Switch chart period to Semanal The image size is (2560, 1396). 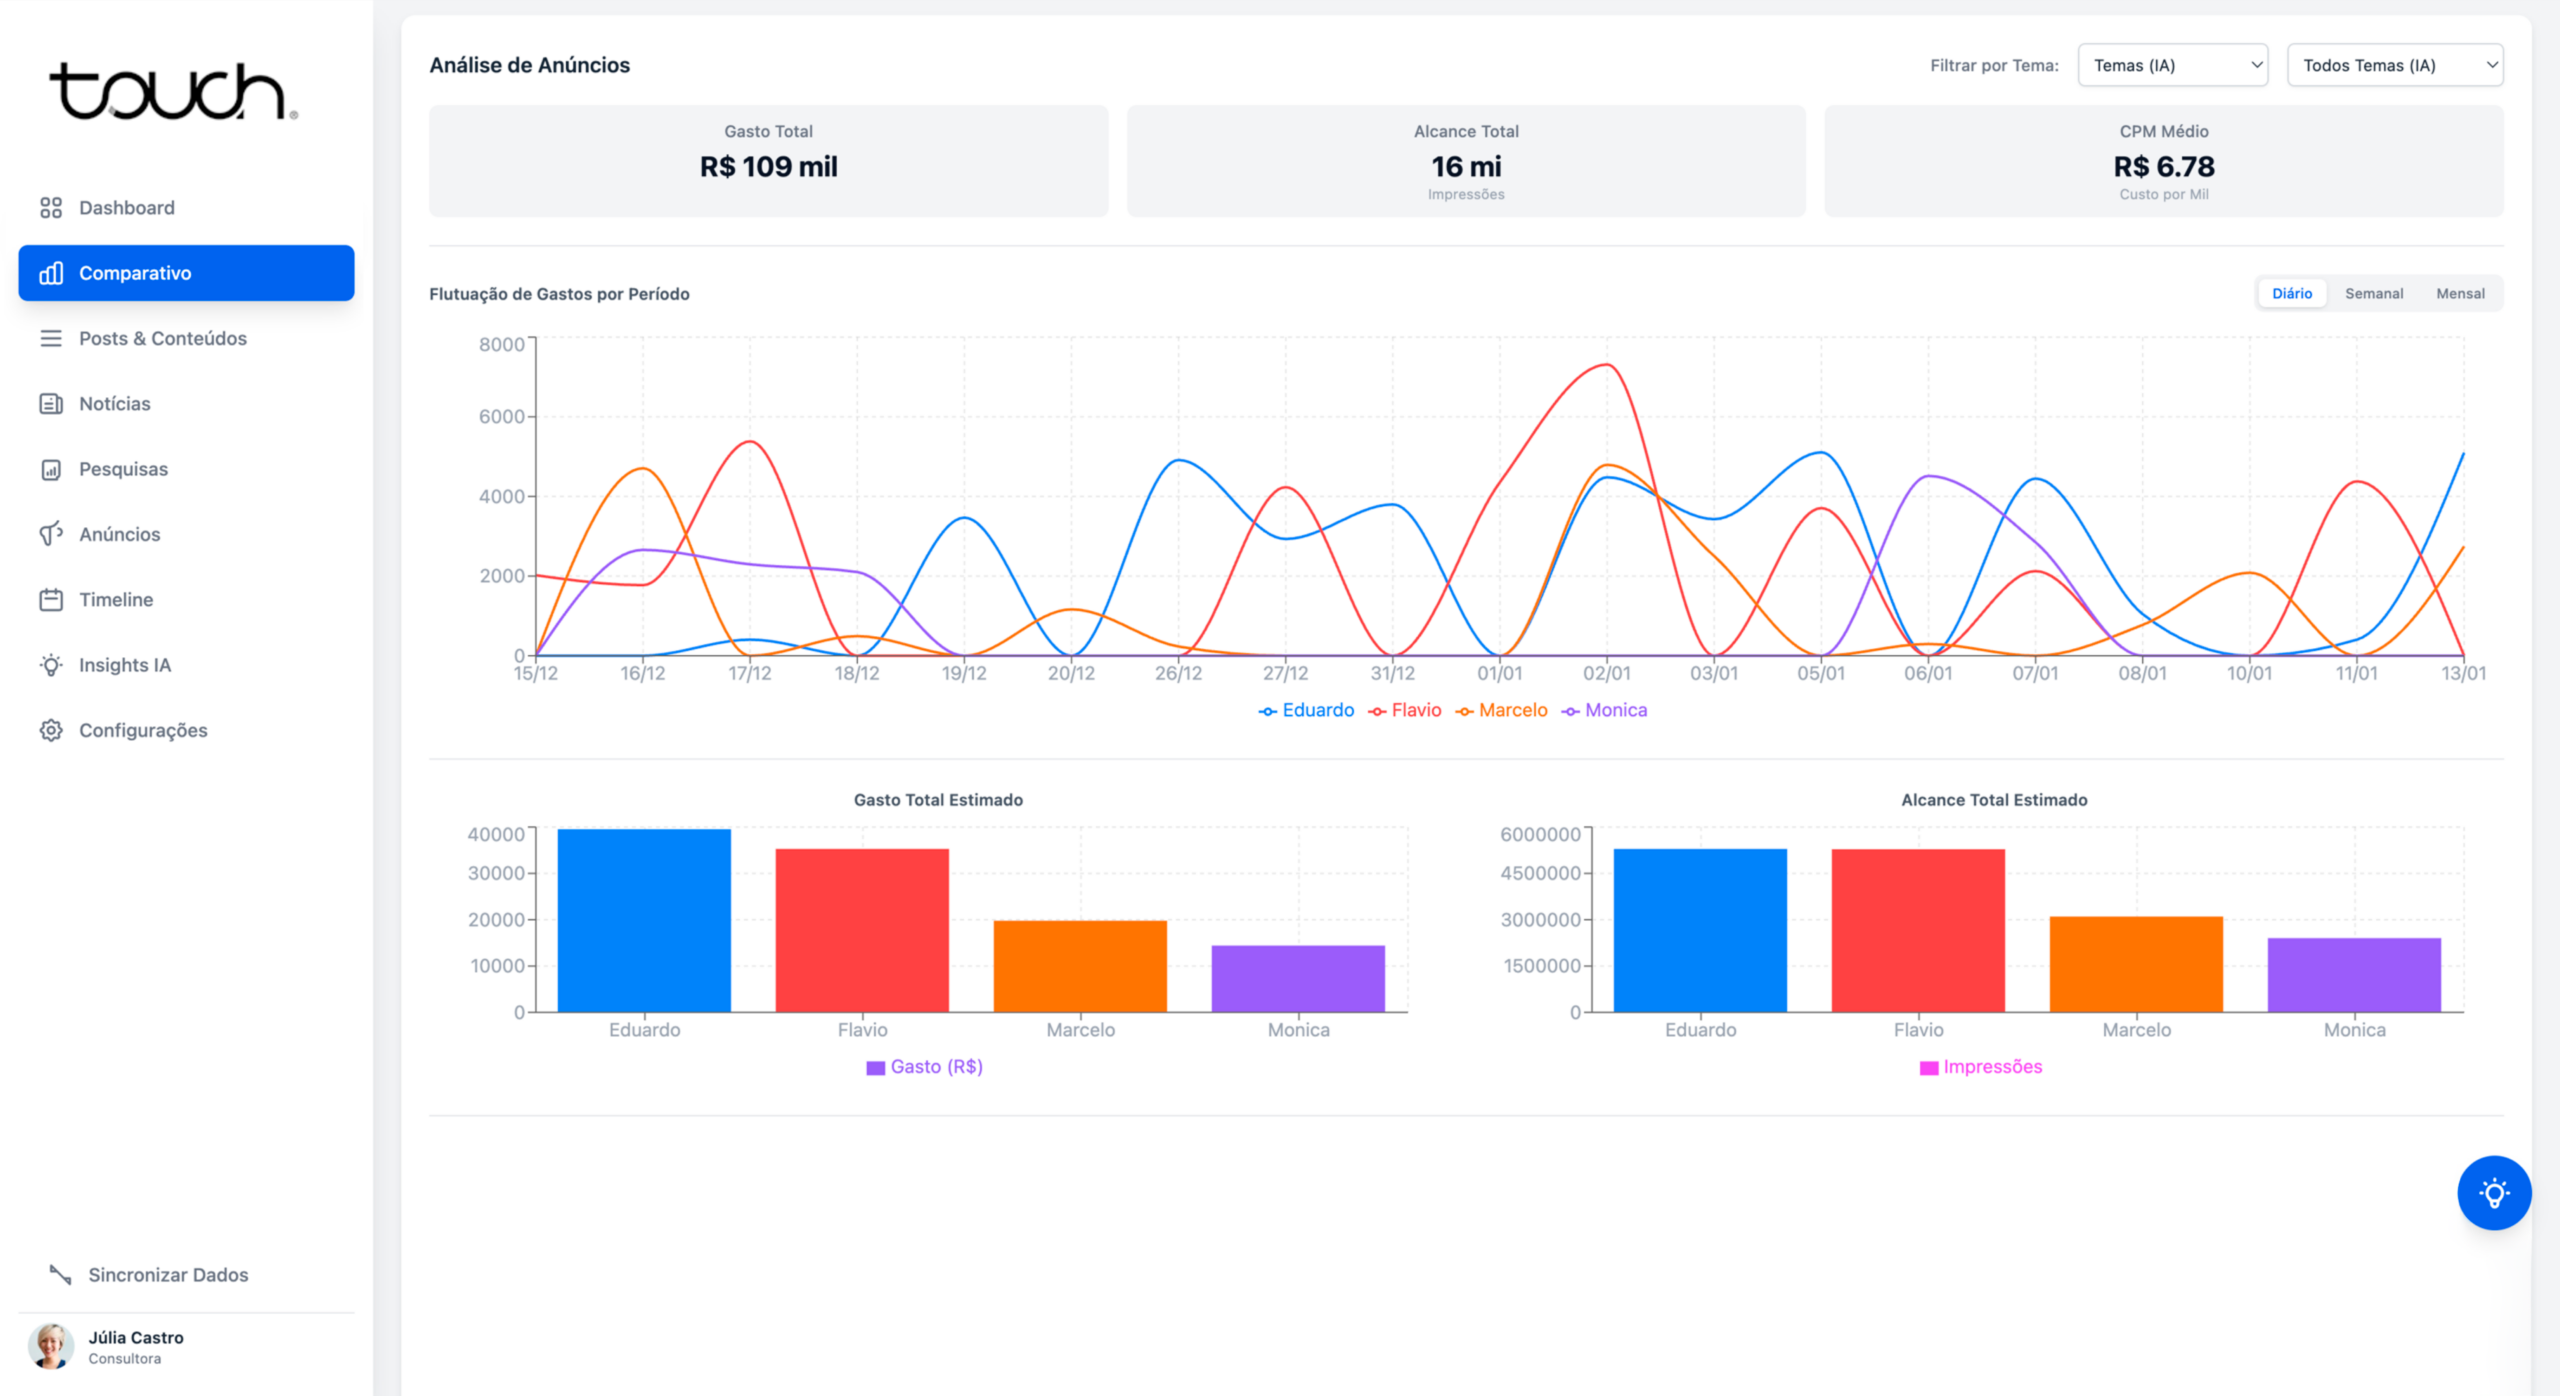tap(2373, 293)
